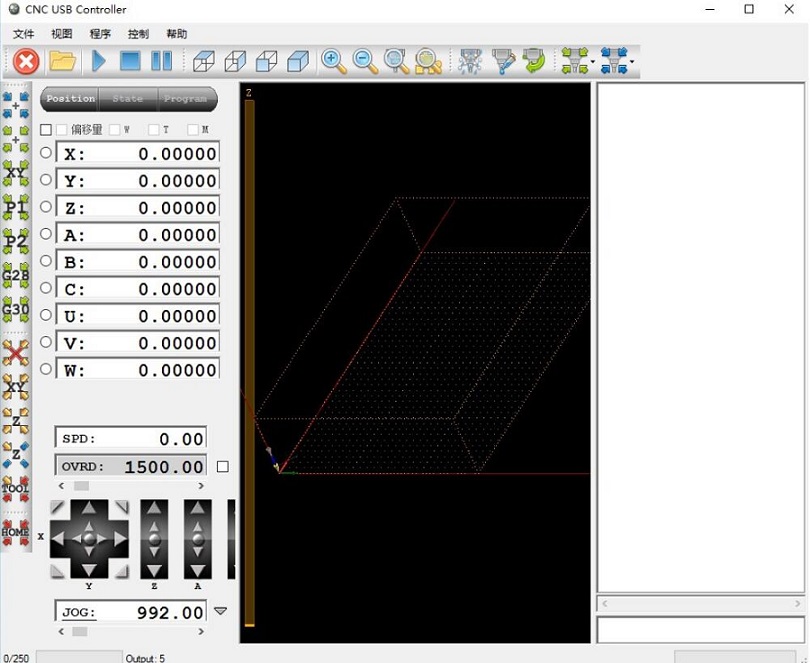Click the TOOL sidebar icon

tap(16, 488)
